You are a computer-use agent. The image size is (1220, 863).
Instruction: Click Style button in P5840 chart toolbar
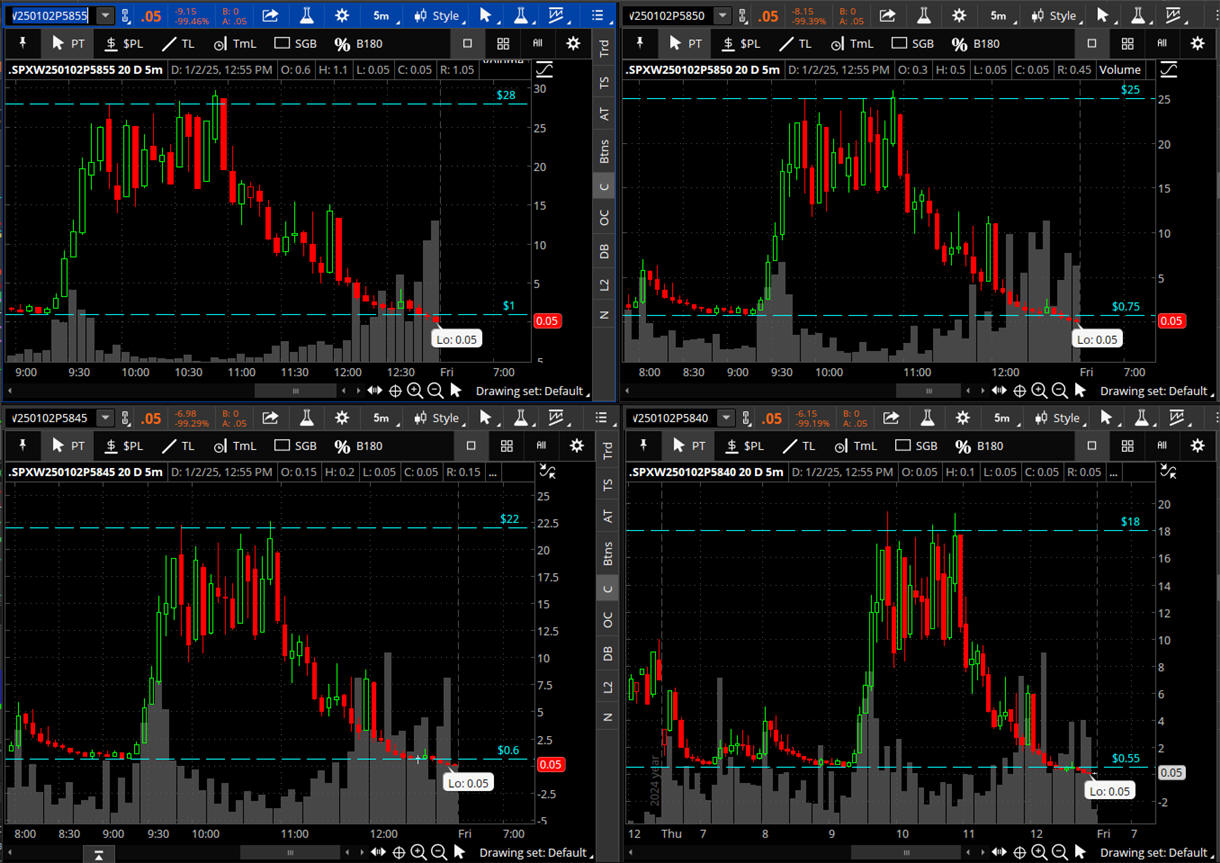1056,418
